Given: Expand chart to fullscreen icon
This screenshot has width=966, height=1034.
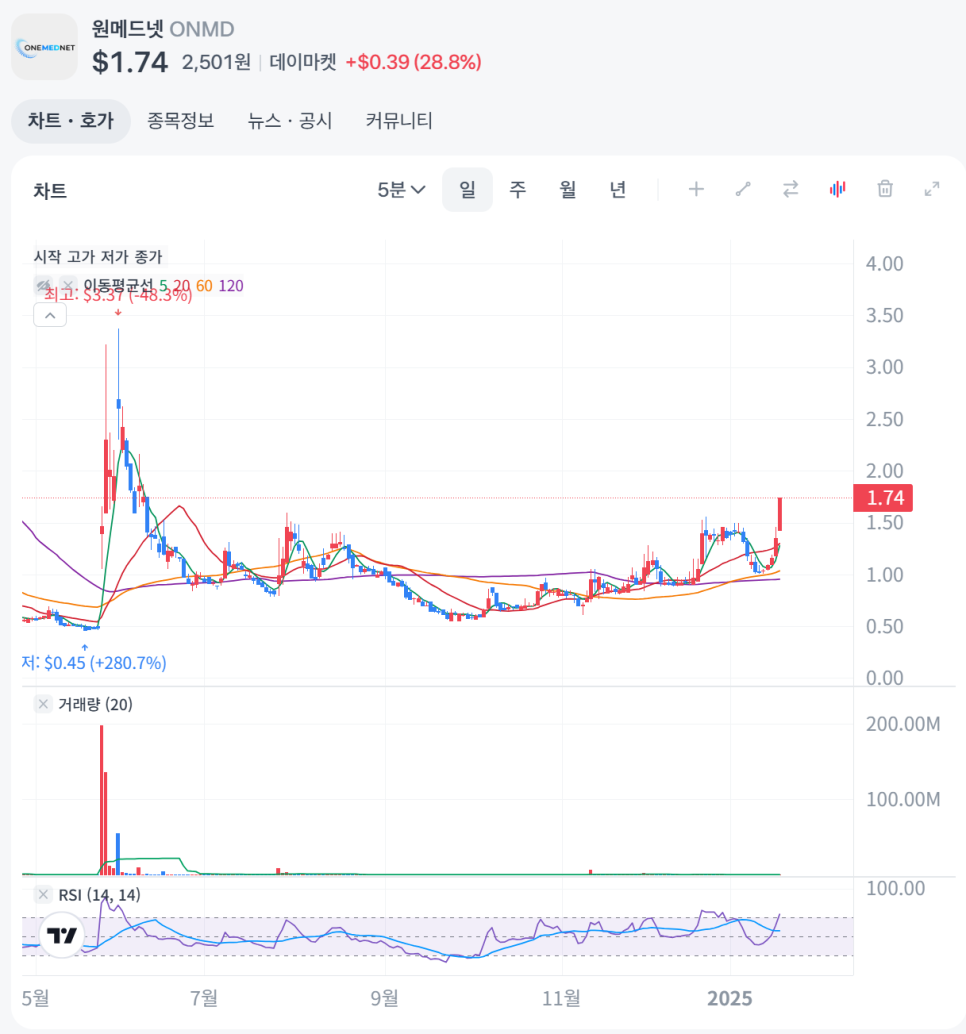Looking at the screenshot, I should 932,190.
